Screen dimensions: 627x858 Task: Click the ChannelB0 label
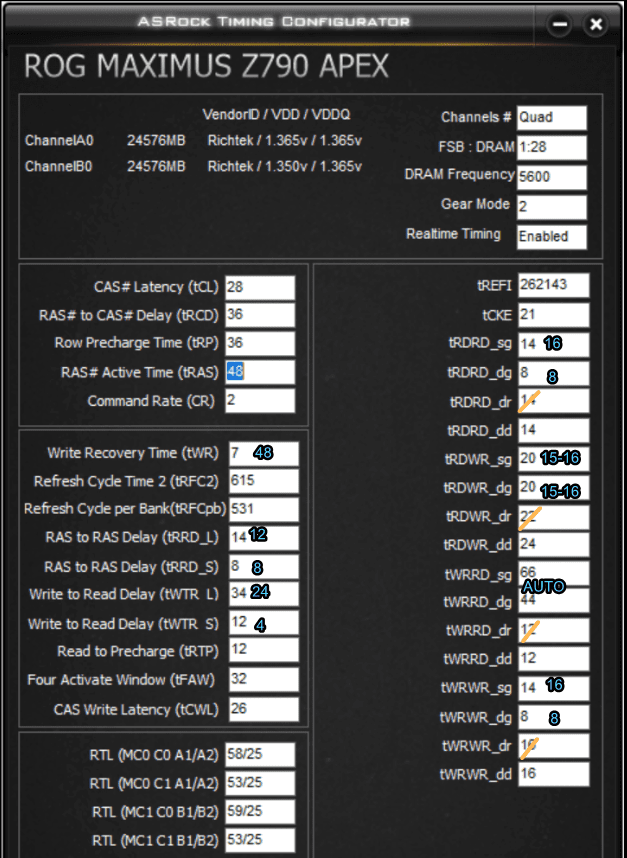(59, 166)
